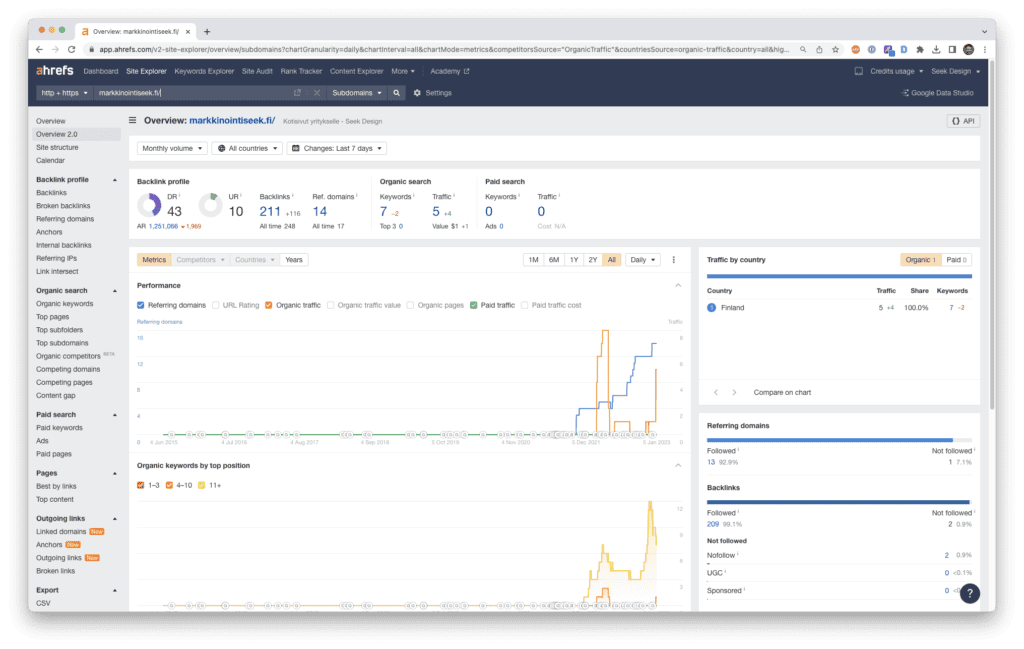Image resolution: width=1024 pixels, height=649 pixels.
Task: Toggle the 4–10 position checkbox
Action: click(169, 485)
